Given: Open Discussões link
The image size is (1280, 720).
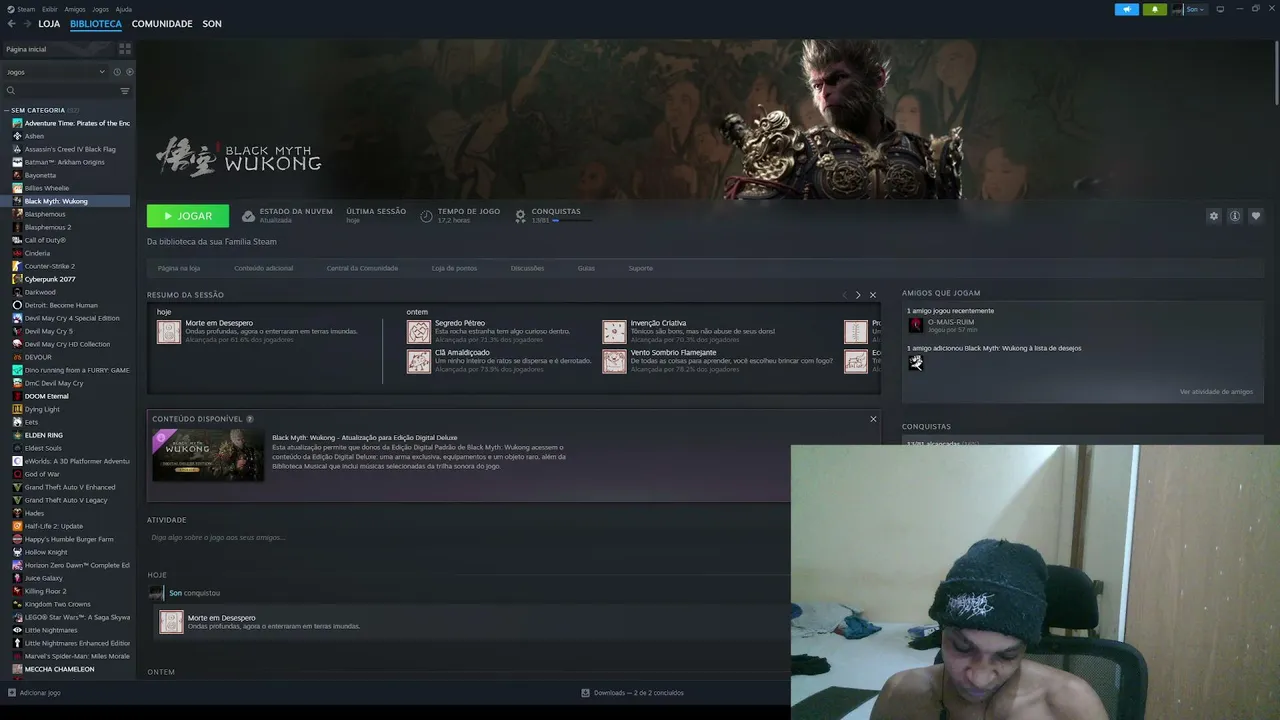Looking at the screenshot, I should coord(527,268).
